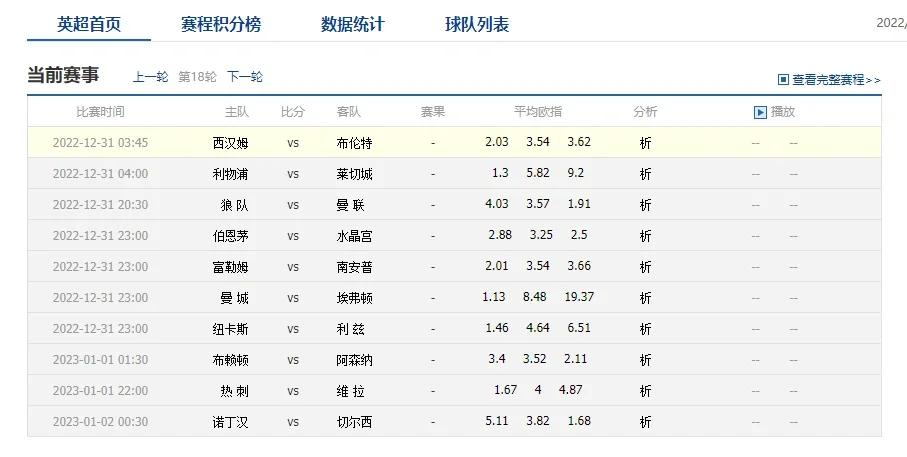This screenshot has width=907, height=457.
Task: Open analysis 析 for 诺丁汉 vs 切尔西
Action: point(646,422)
